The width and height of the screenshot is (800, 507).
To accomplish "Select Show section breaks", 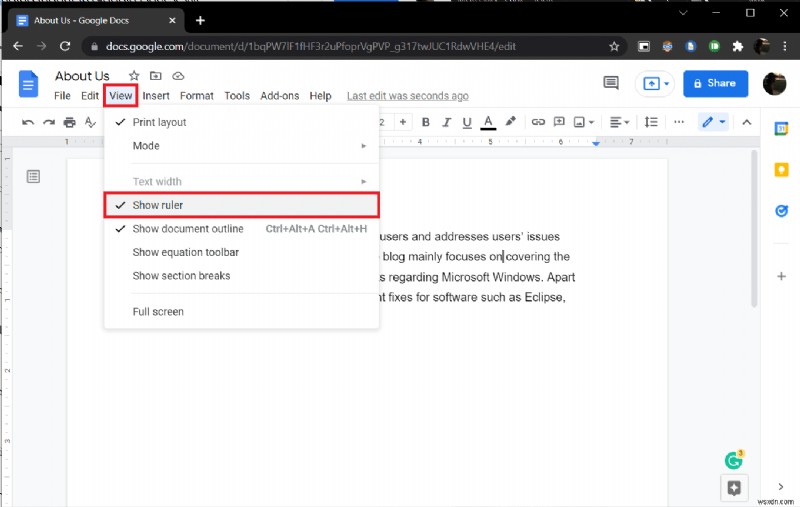I will 241,276.
